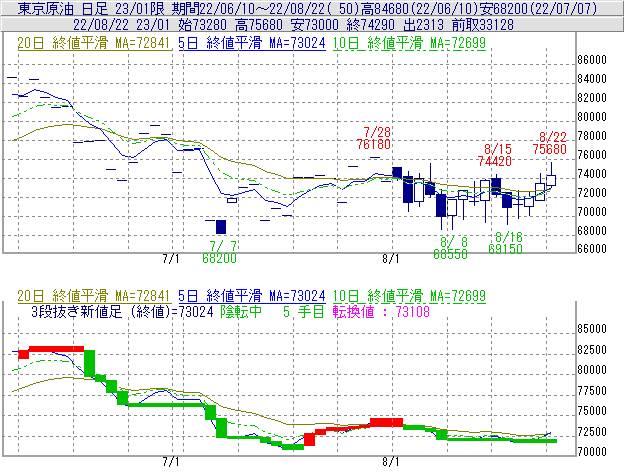This screenshot has width=624, height=475.
Task: Click the 7/1 date label under upper chart
Action: click(x=171, y=259)
